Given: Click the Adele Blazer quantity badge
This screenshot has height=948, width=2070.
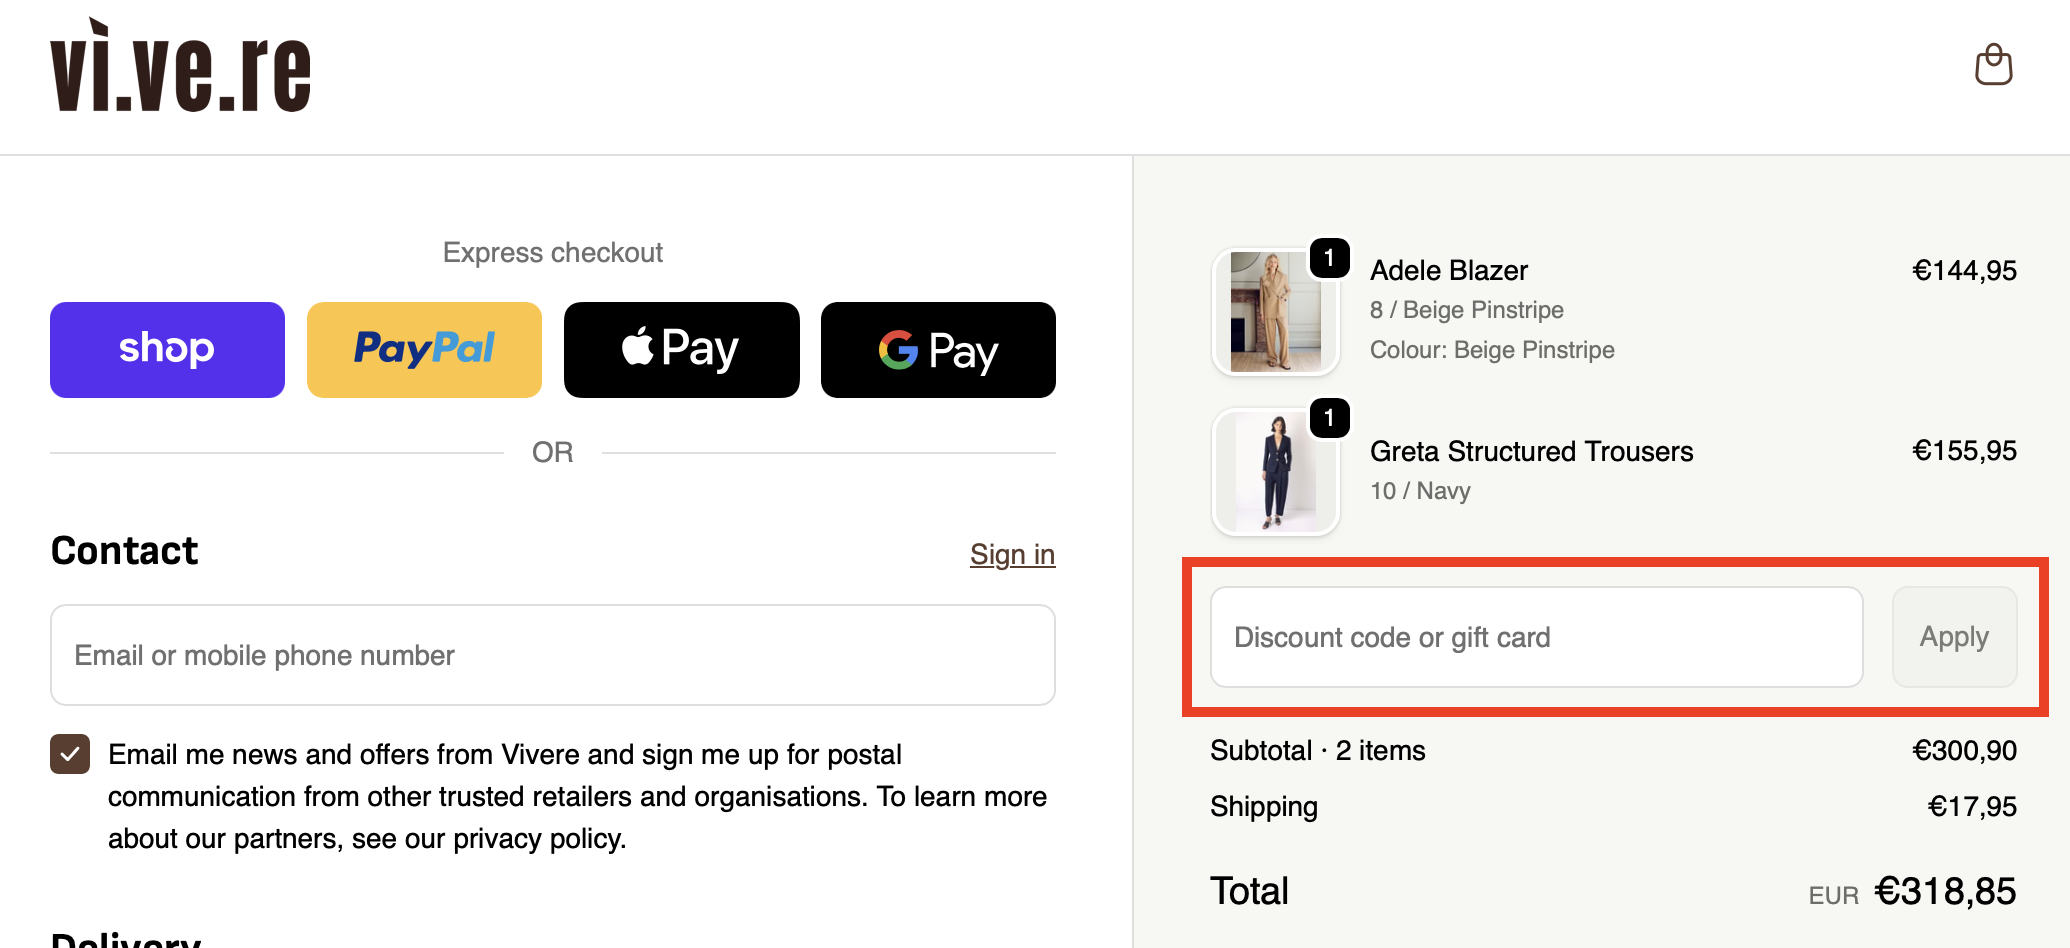Looking at the screenshot, I should (x=1329, y=258).
